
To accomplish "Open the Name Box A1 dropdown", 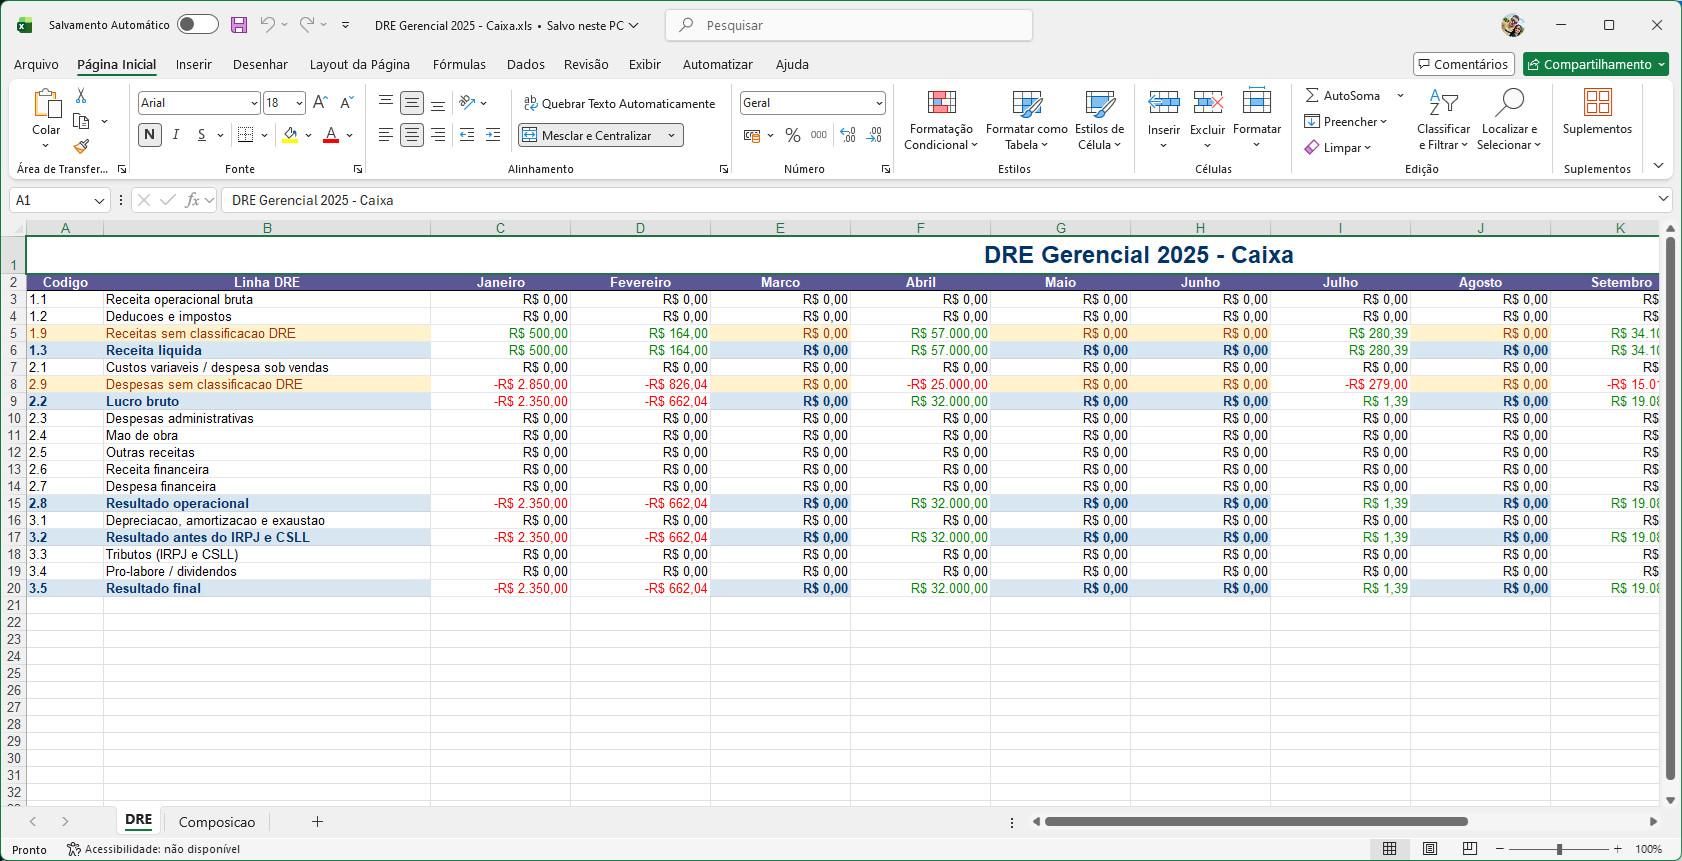I will (99, 201).
